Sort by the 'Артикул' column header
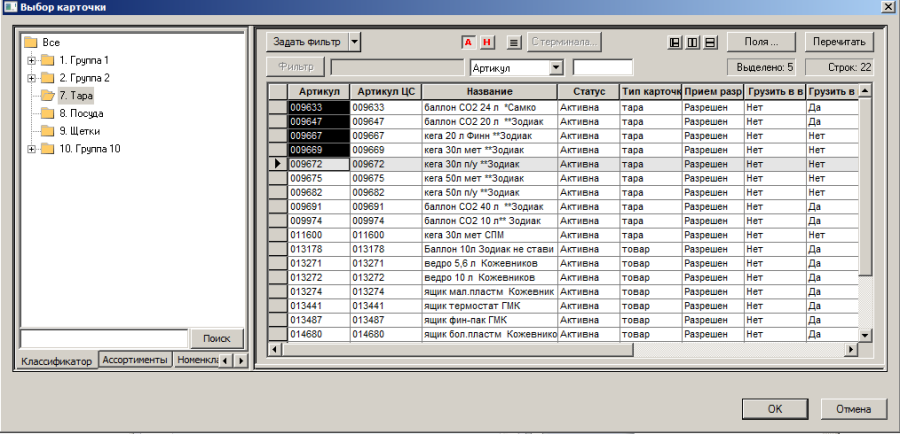 [319, 92]
